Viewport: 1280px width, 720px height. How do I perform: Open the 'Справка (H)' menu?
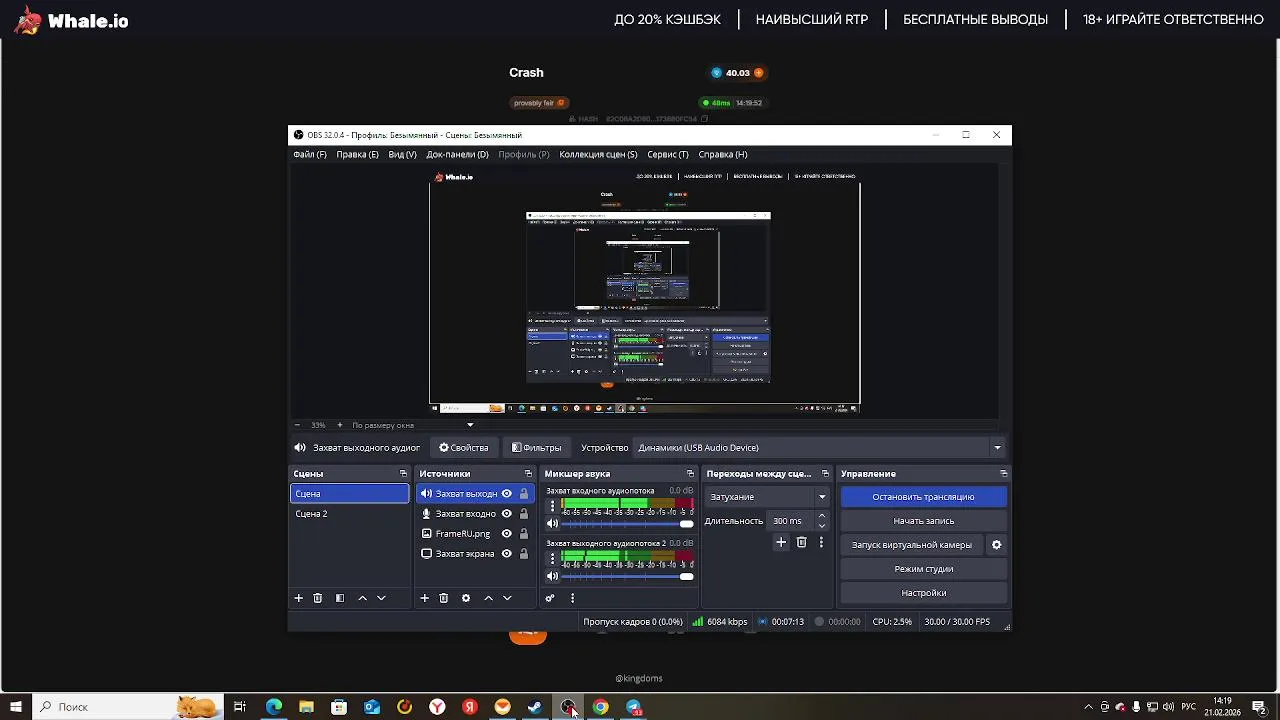[x=723, y=155]
